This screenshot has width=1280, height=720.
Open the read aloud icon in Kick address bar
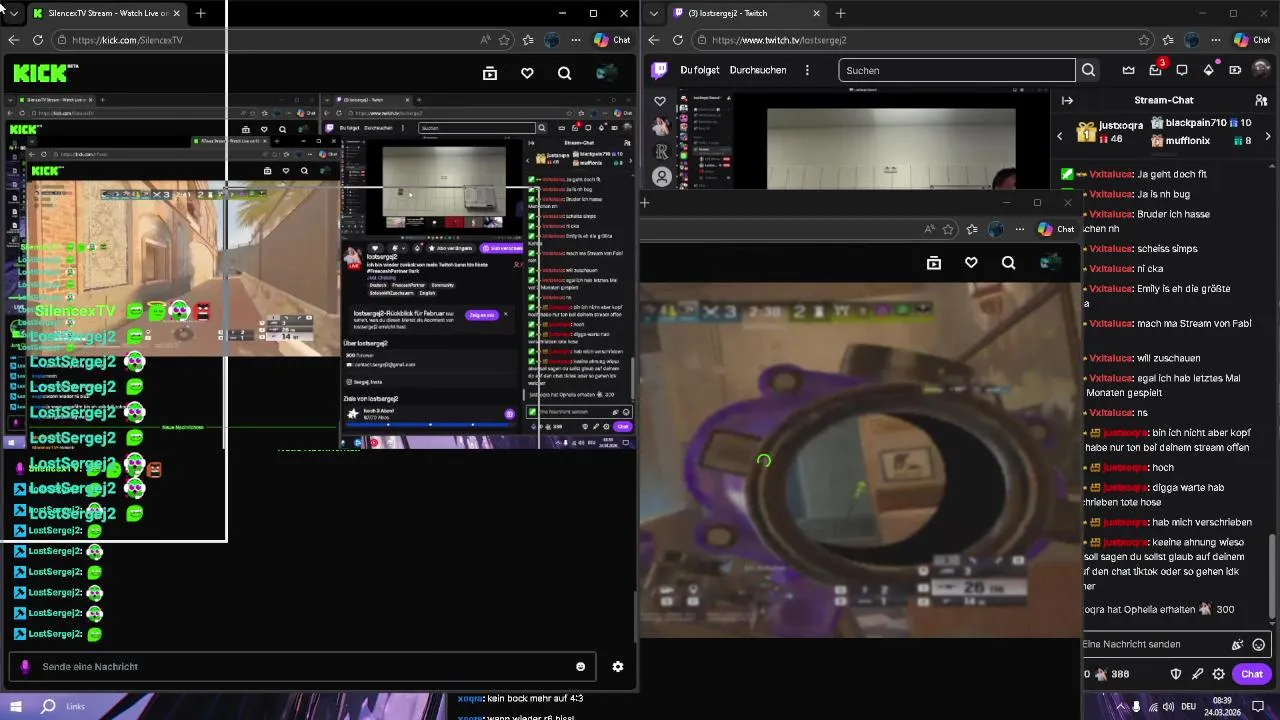(x=485, y=40)
